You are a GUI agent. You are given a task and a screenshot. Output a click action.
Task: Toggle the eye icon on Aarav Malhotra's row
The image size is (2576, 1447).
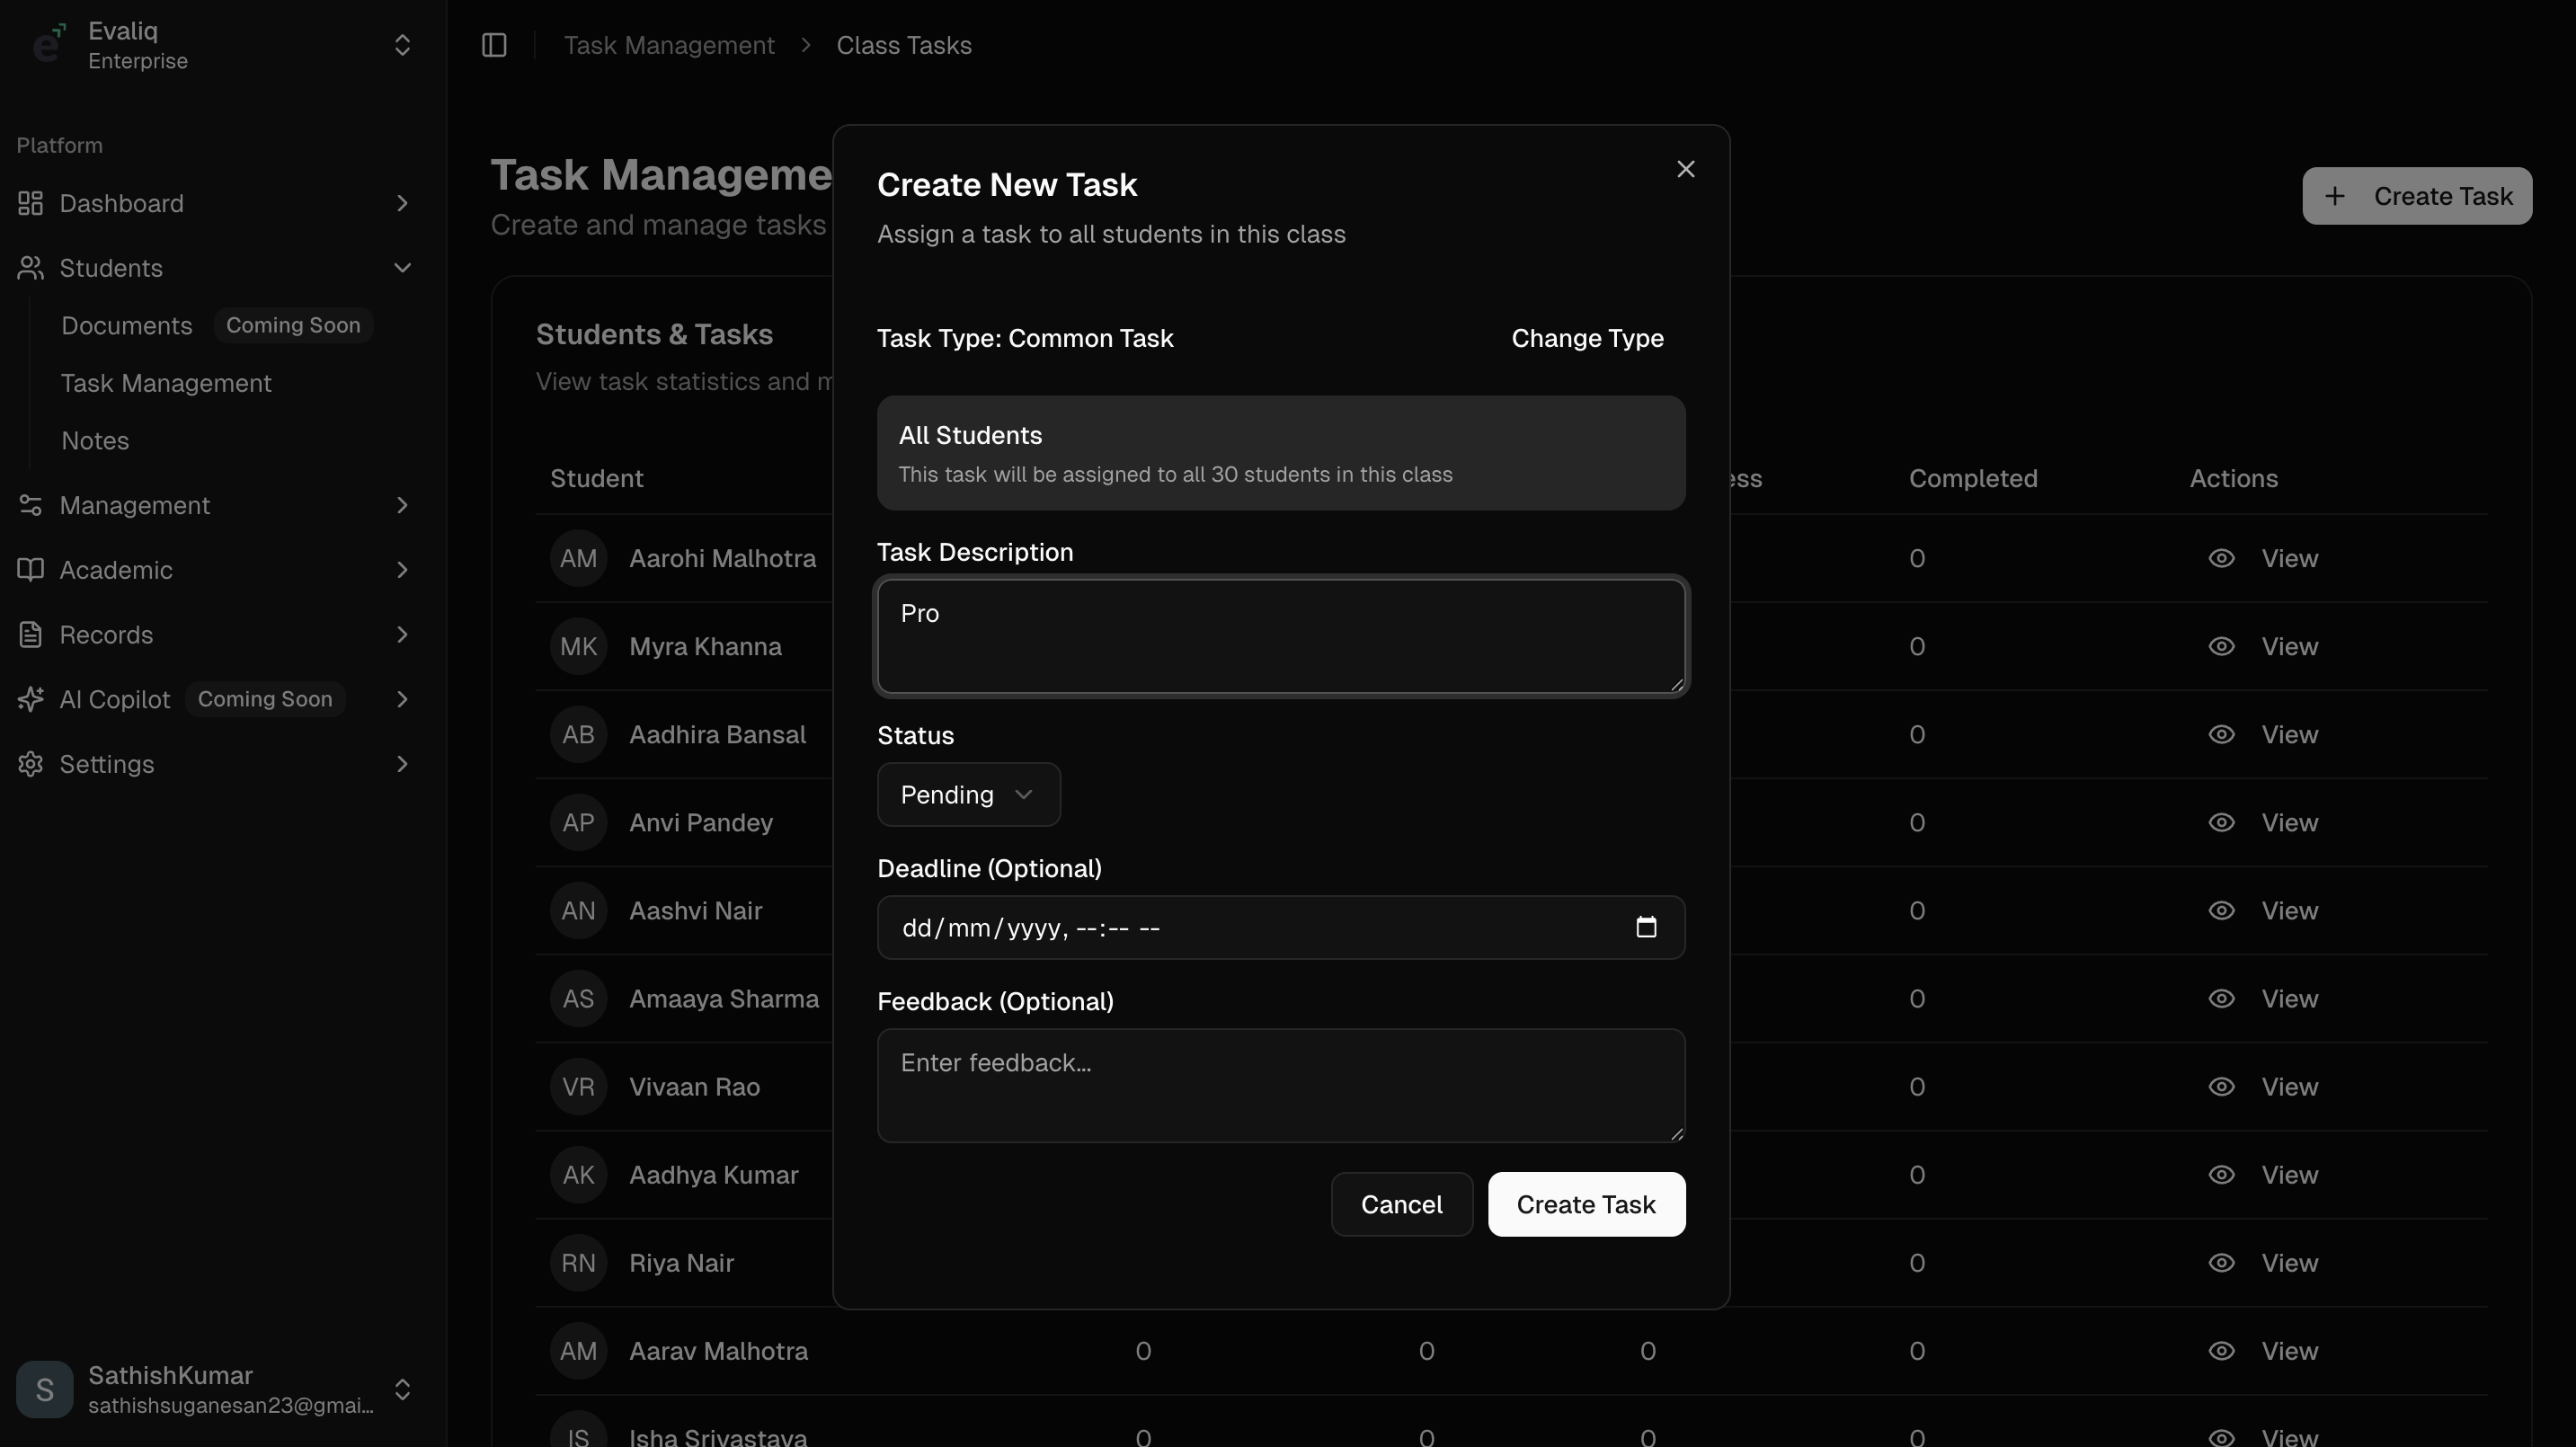point(2221,1351)
